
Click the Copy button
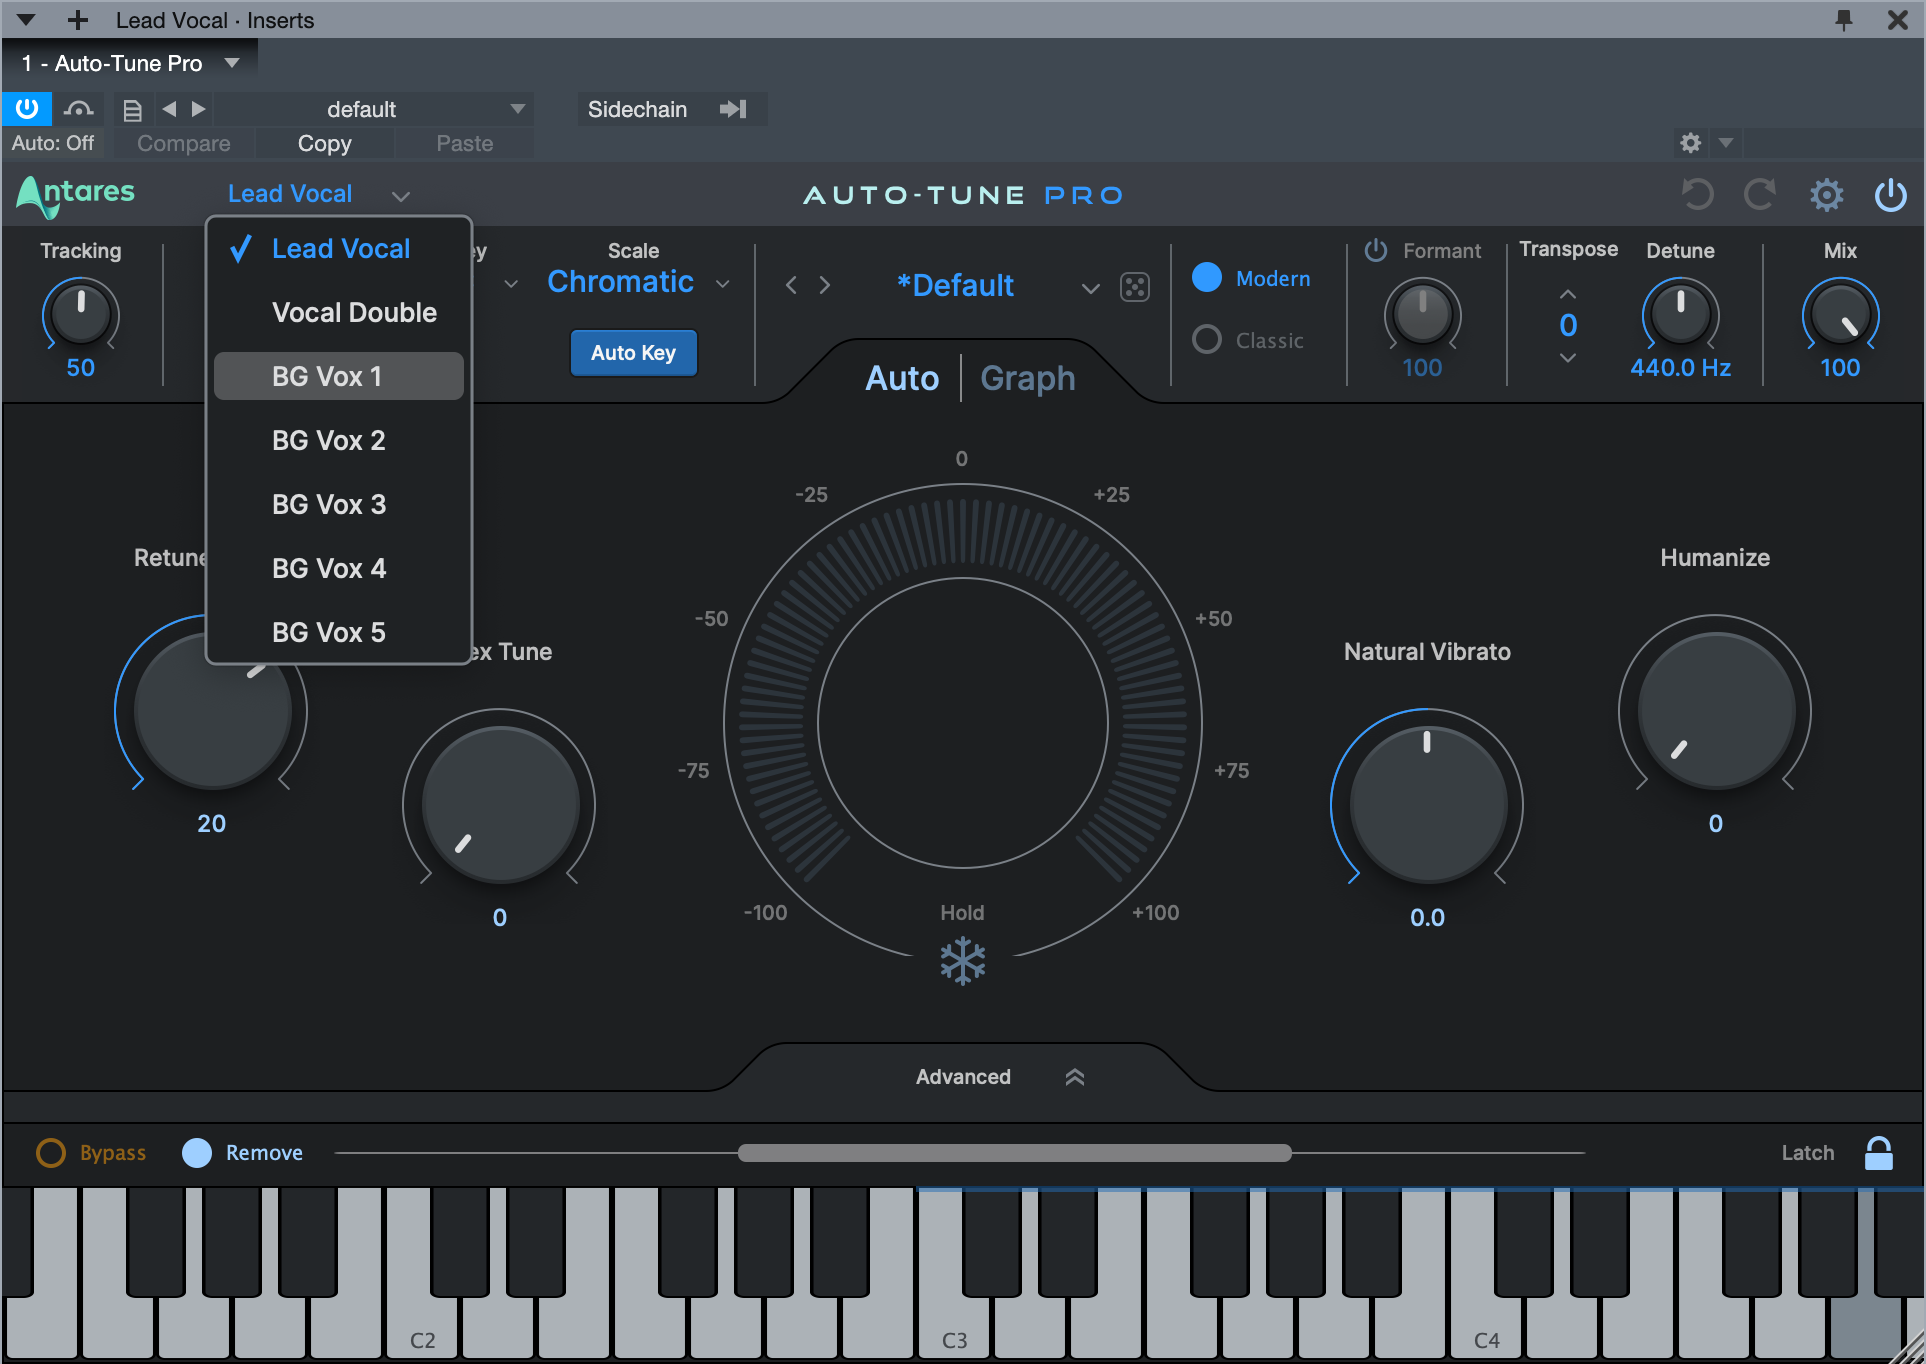(324, 143)
